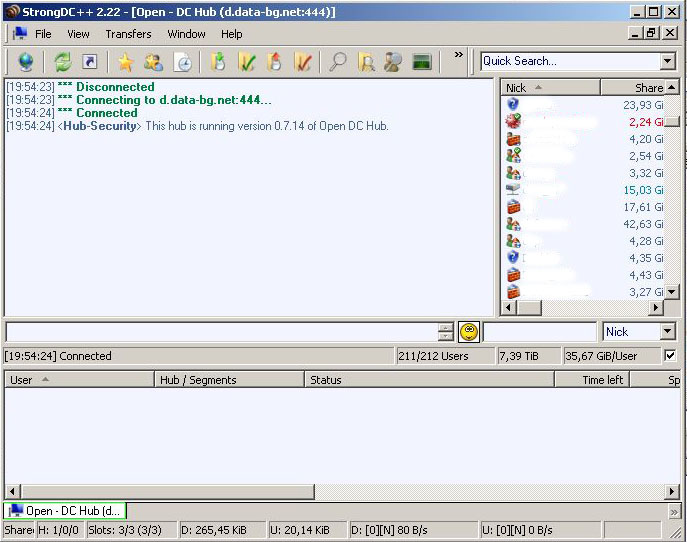Click transfers horizontal scrollbar right arrow
Image resolution: width=687 pixels, height=542 pixels.
point(672,491)
